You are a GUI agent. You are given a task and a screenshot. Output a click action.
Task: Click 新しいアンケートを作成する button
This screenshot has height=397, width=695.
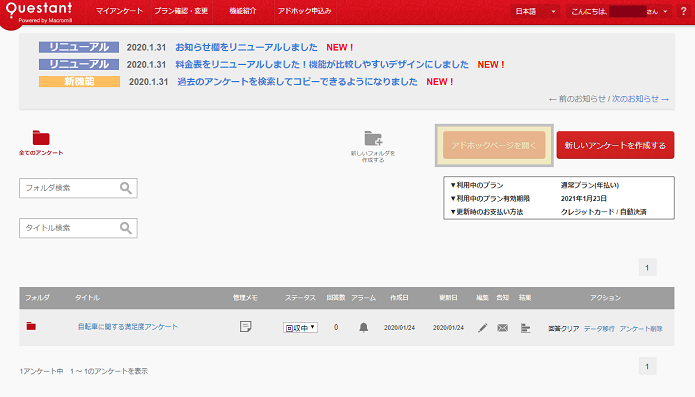[615, 145]
